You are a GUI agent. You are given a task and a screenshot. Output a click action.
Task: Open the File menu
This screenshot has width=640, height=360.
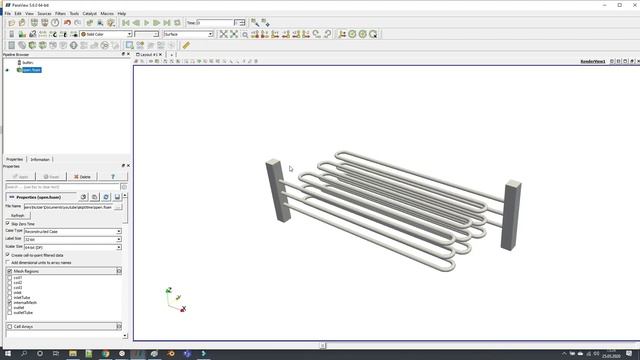coord(8,13)
